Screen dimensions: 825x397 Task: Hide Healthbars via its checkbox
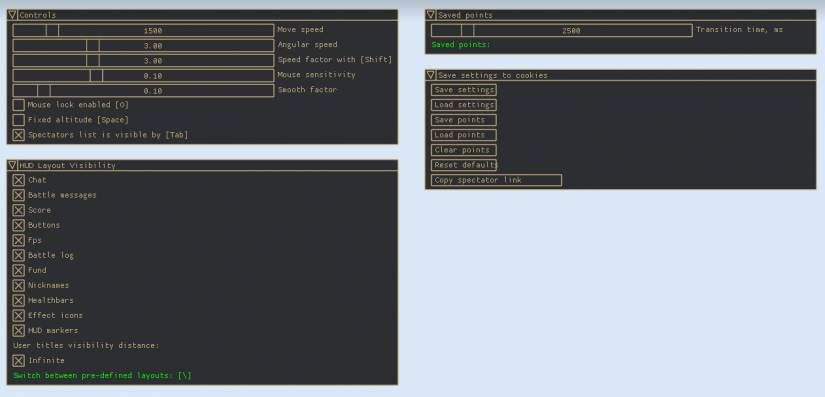pyautogui.click(x=18, y=300)
